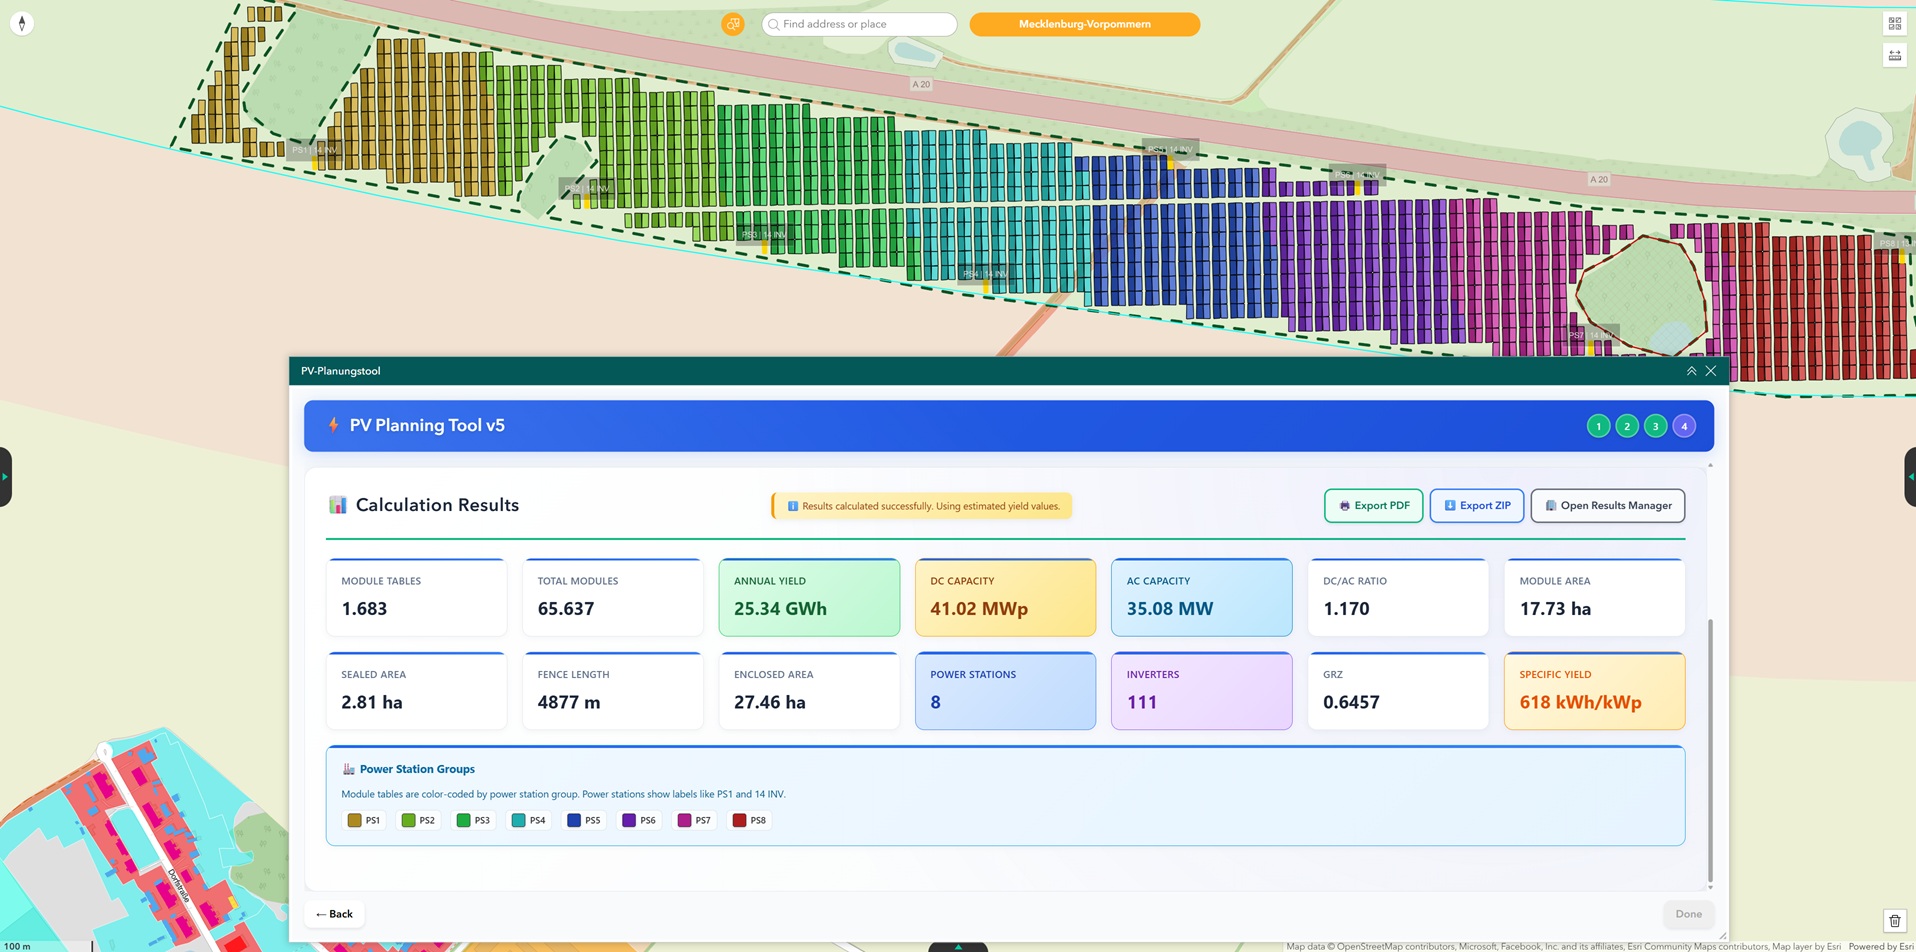Viewport: 1916px width, 952px height.
Task: Open the bottom panel arrow handle
Action: click(x=957, y=946)
